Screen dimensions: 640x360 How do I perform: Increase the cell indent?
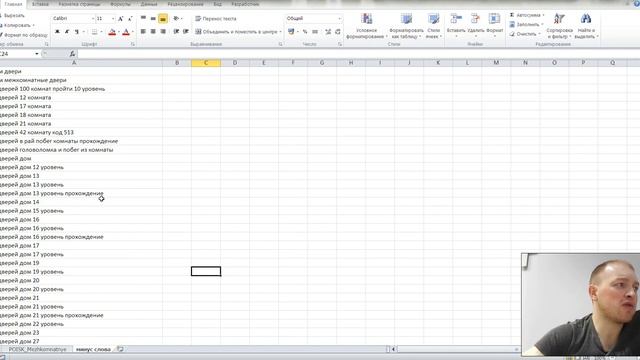coord(186,31)
